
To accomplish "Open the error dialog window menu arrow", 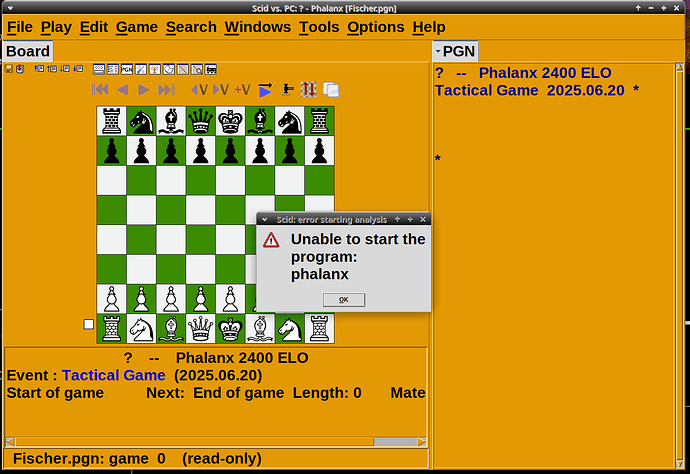I will click(x=264, y=219).
